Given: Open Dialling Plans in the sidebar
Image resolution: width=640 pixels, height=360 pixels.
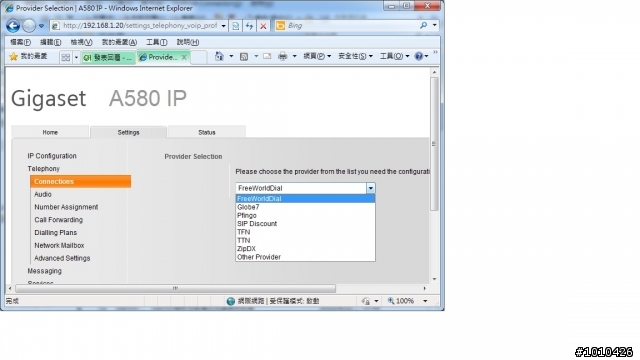Looking at the screenshot, I should (x=56, y=233).
